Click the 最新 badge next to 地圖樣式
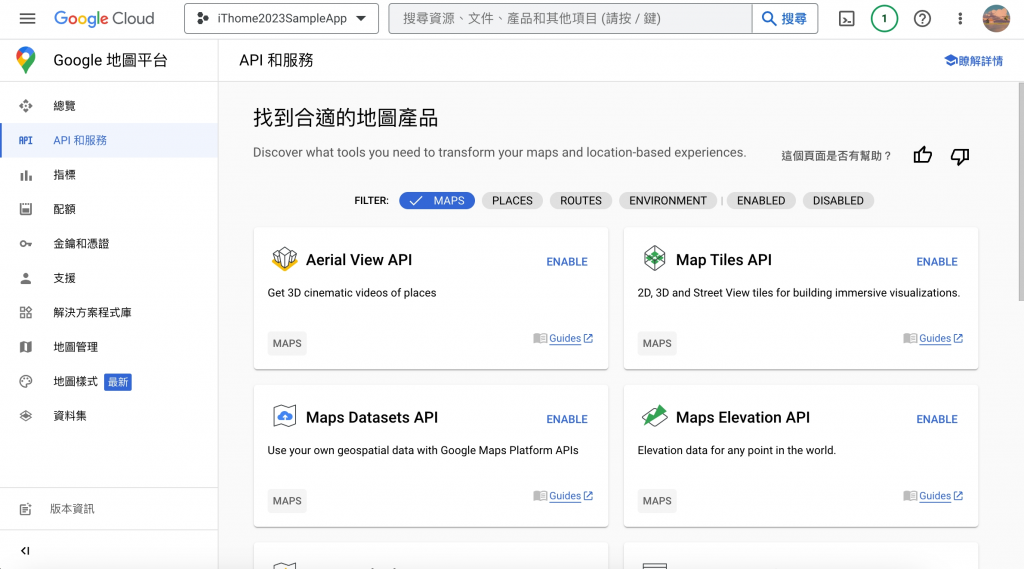1024x569 pixels. [x=118, y=382]
